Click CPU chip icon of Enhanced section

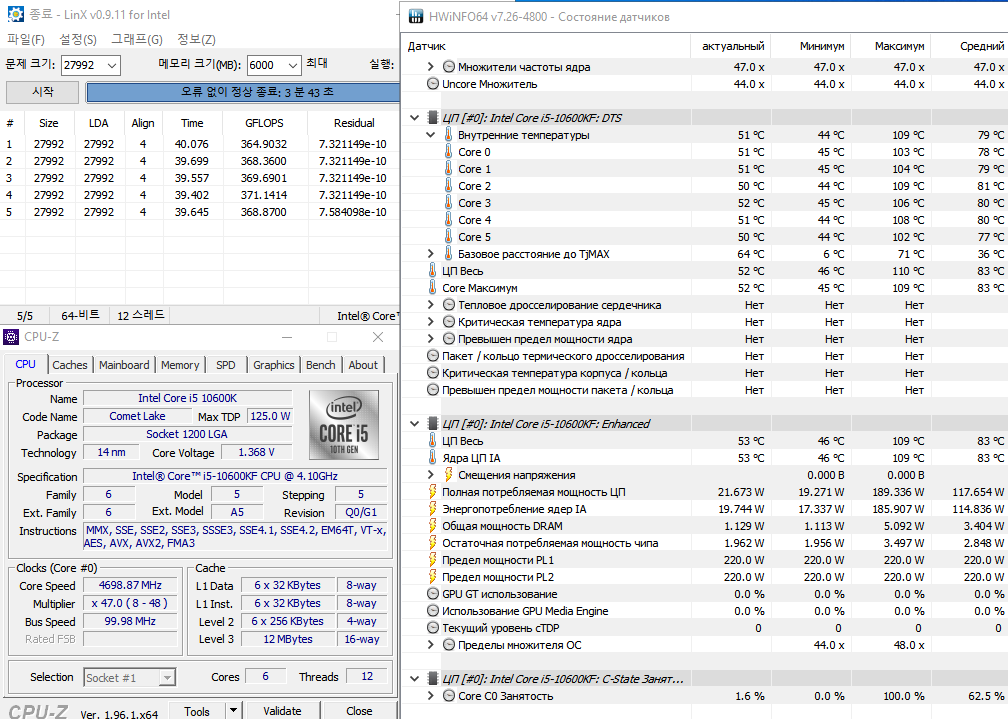tap(432, 424)
